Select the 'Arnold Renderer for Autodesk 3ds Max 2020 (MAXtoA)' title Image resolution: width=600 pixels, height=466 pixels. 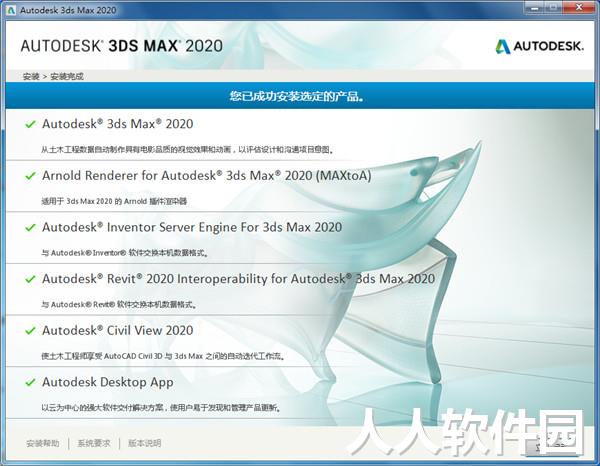(207, 176)
